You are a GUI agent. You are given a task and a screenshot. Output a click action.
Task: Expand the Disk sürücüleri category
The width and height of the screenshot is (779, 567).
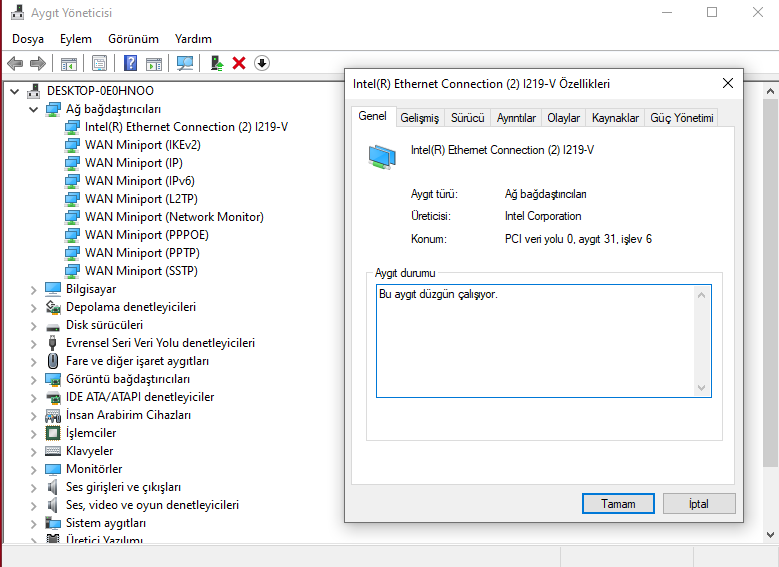click(x=33, y=325)
